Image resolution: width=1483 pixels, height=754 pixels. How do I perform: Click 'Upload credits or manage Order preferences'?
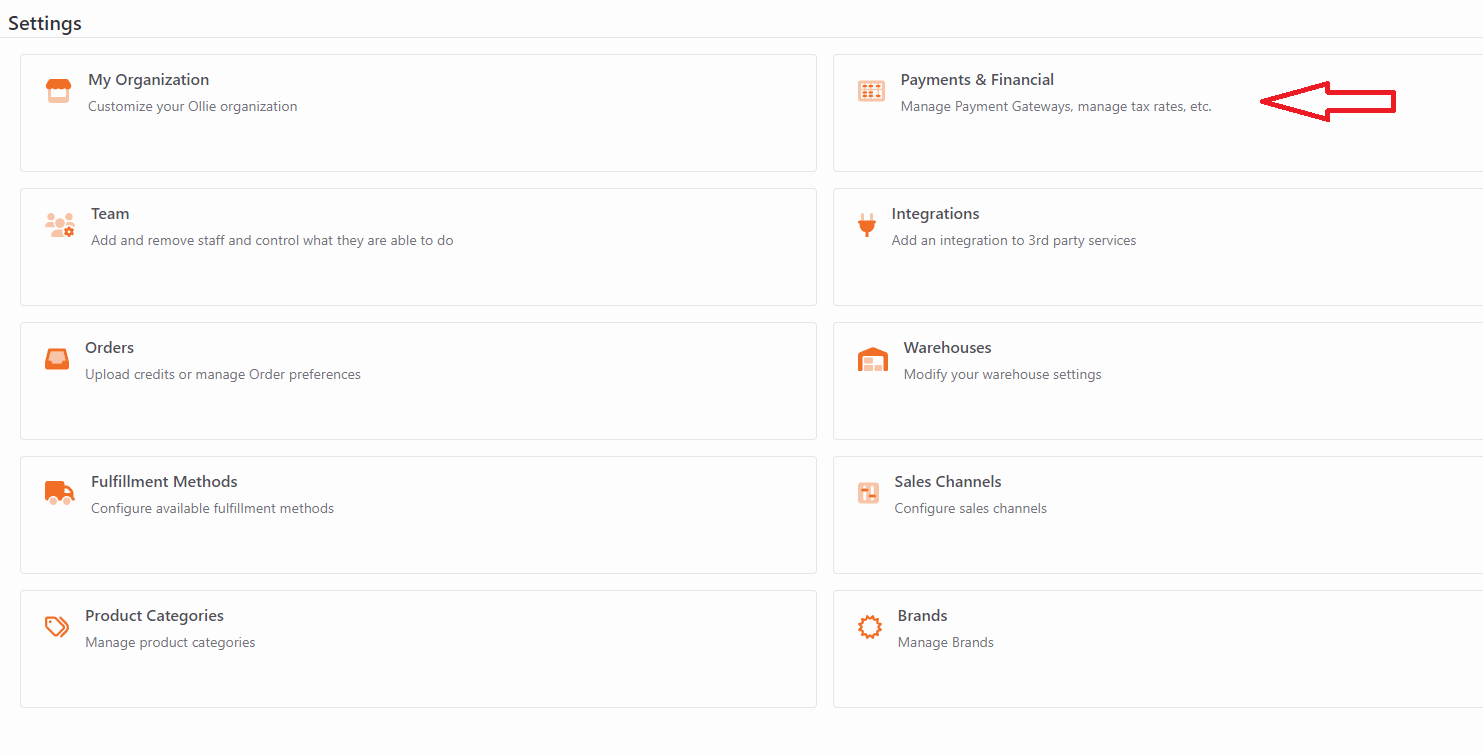tap(223, 374)
